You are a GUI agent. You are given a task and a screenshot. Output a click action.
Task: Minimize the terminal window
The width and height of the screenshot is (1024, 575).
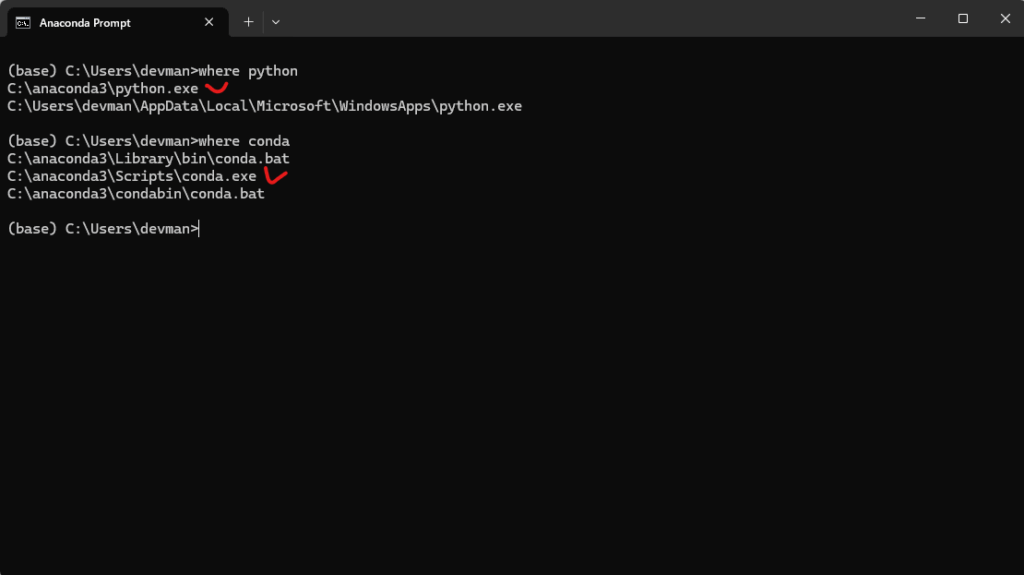920,18
